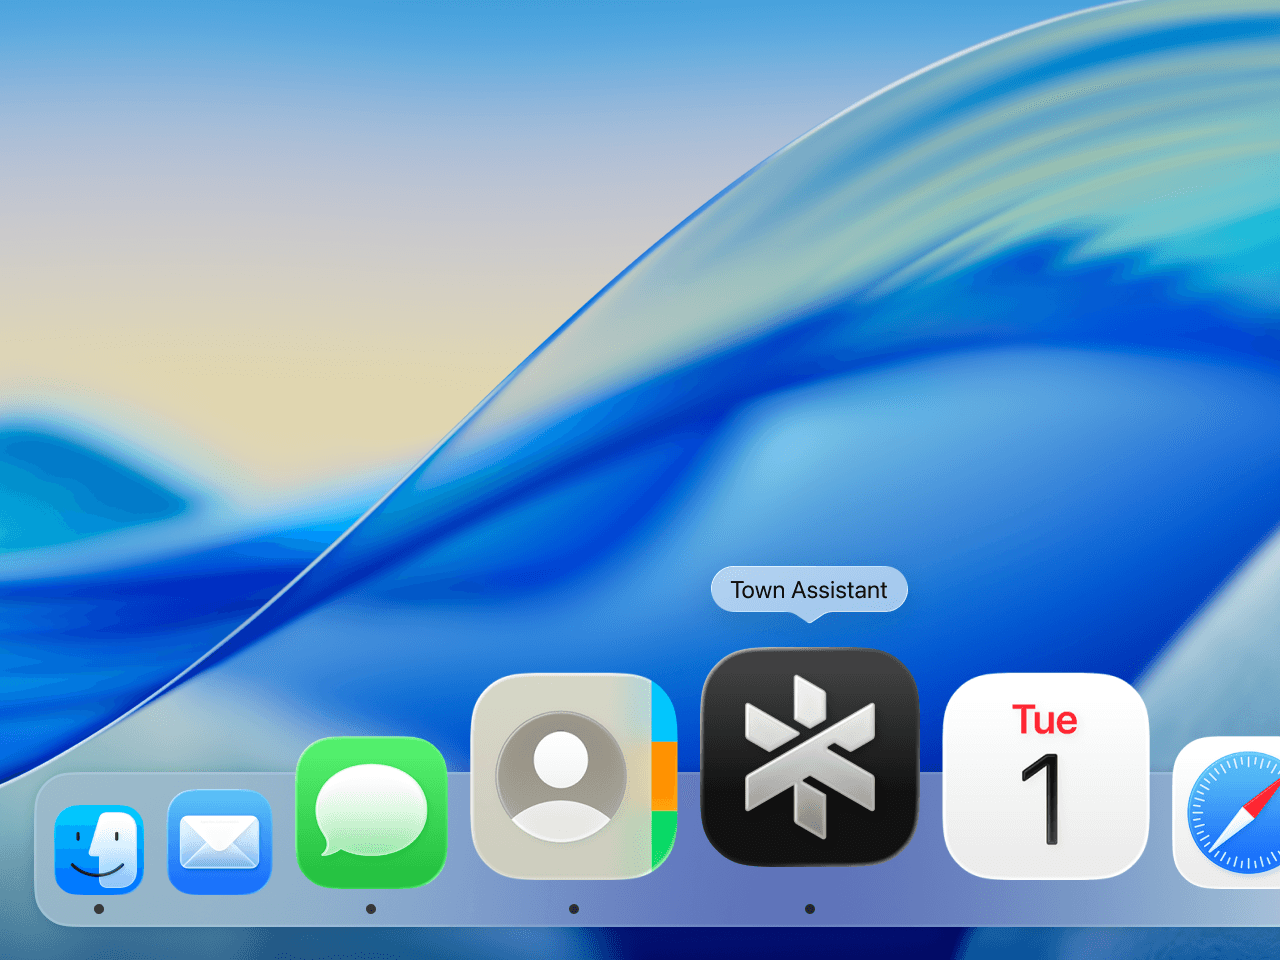Viewport: 1280px width, 960px height.
Task: Click the blue envelope Mail icon
Action: pyautogui.click(x=218, y=843)
